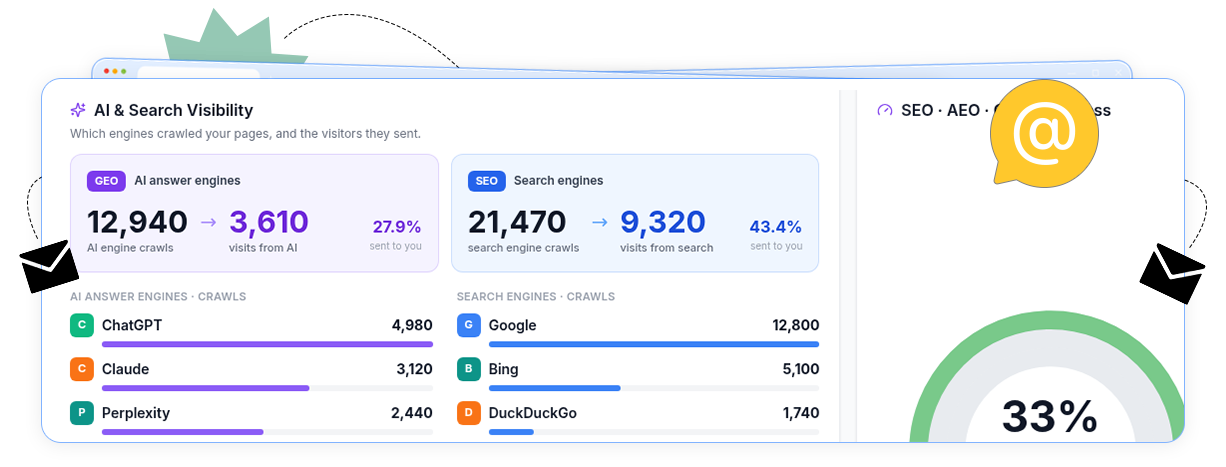The image size is (1226, 467).
Task: Click the Bing engine icon
Action: (x=468, y=369)
